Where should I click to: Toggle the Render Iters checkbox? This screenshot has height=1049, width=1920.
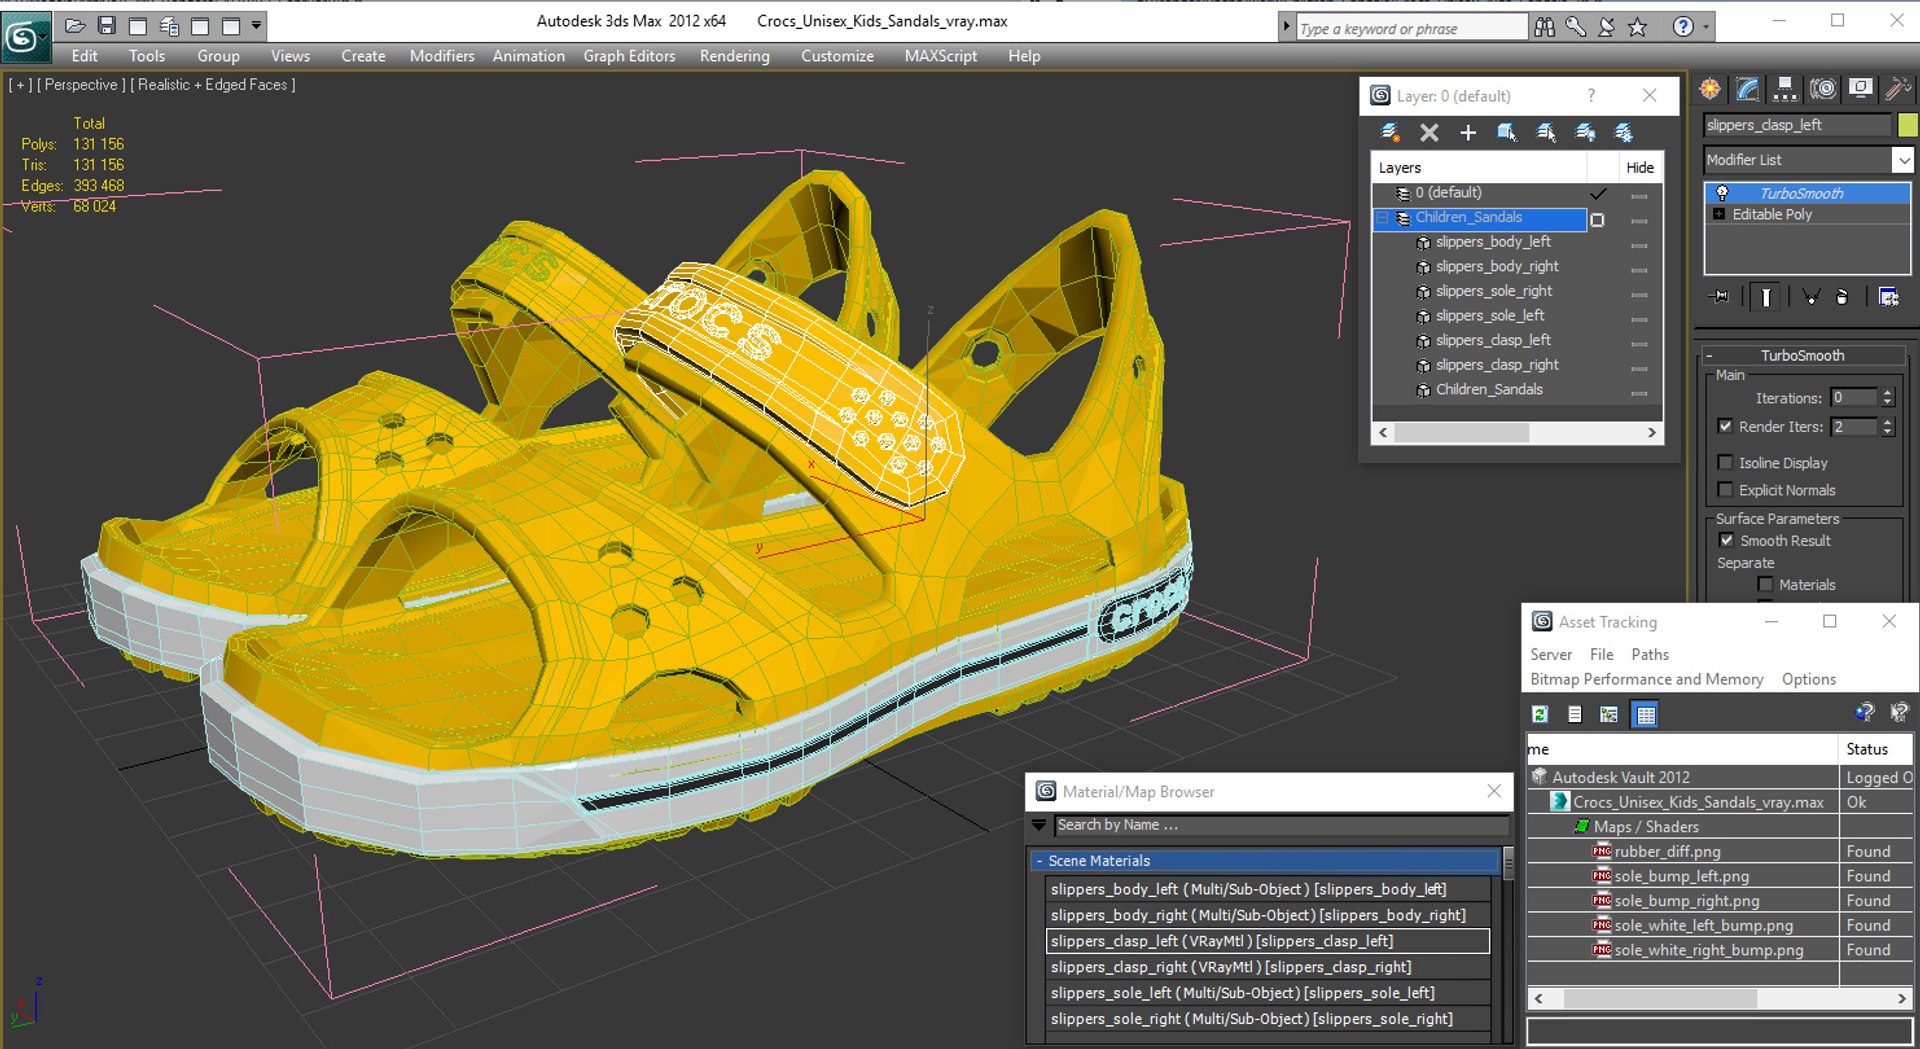tap(1725, 426)
